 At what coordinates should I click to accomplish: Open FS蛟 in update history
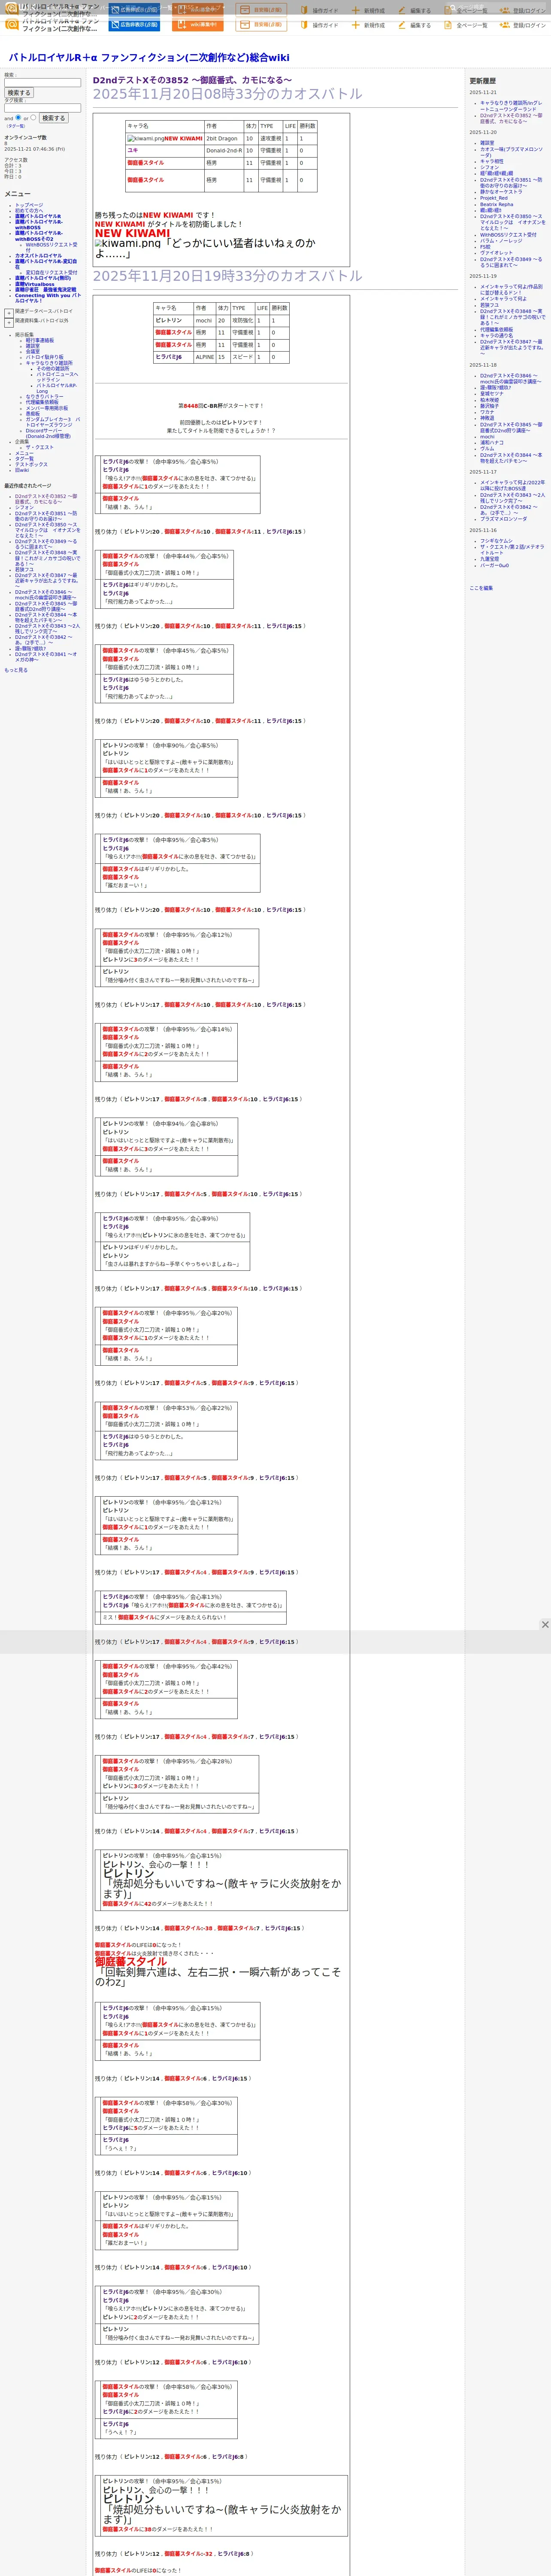pos(485,247)
